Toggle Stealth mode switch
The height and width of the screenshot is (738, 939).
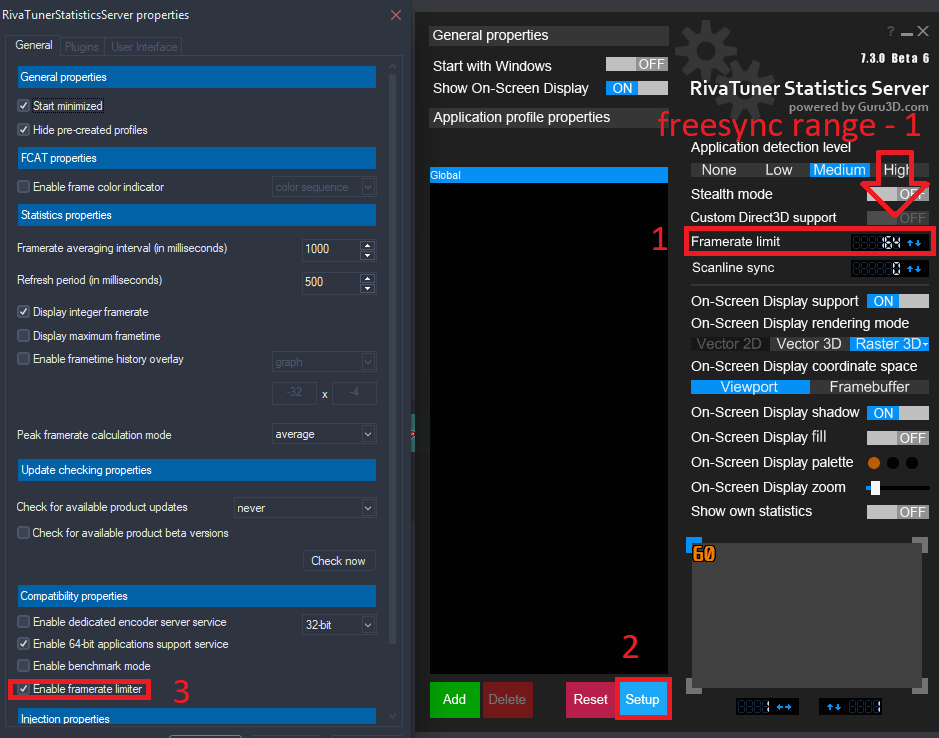(898, 194)
